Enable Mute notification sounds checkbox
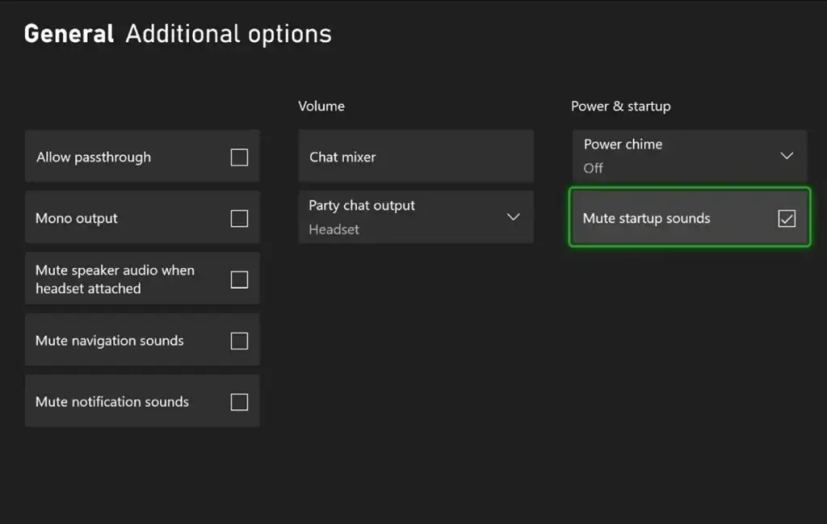The height and width of the screenshot is (524, 827). click(239, 402)
